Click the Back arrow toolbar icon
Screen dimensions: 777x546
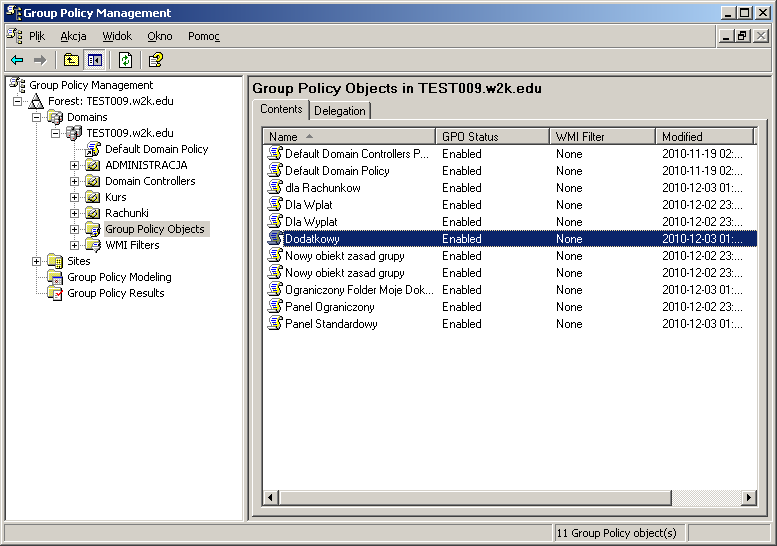pos(17,60)
